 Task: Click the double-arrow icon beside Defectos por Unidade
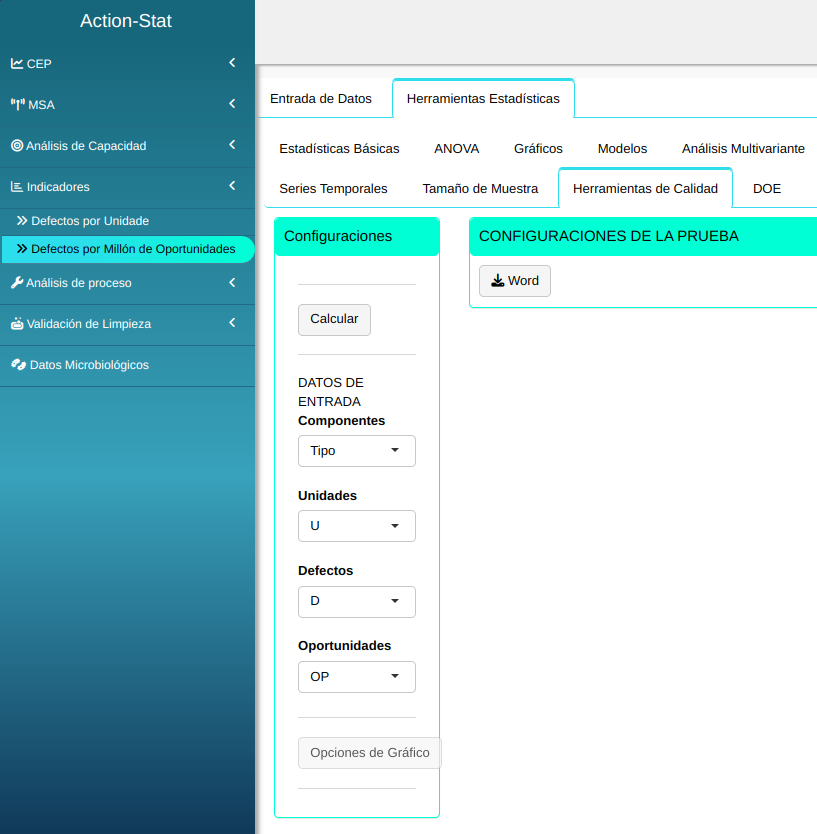[22, 221]
